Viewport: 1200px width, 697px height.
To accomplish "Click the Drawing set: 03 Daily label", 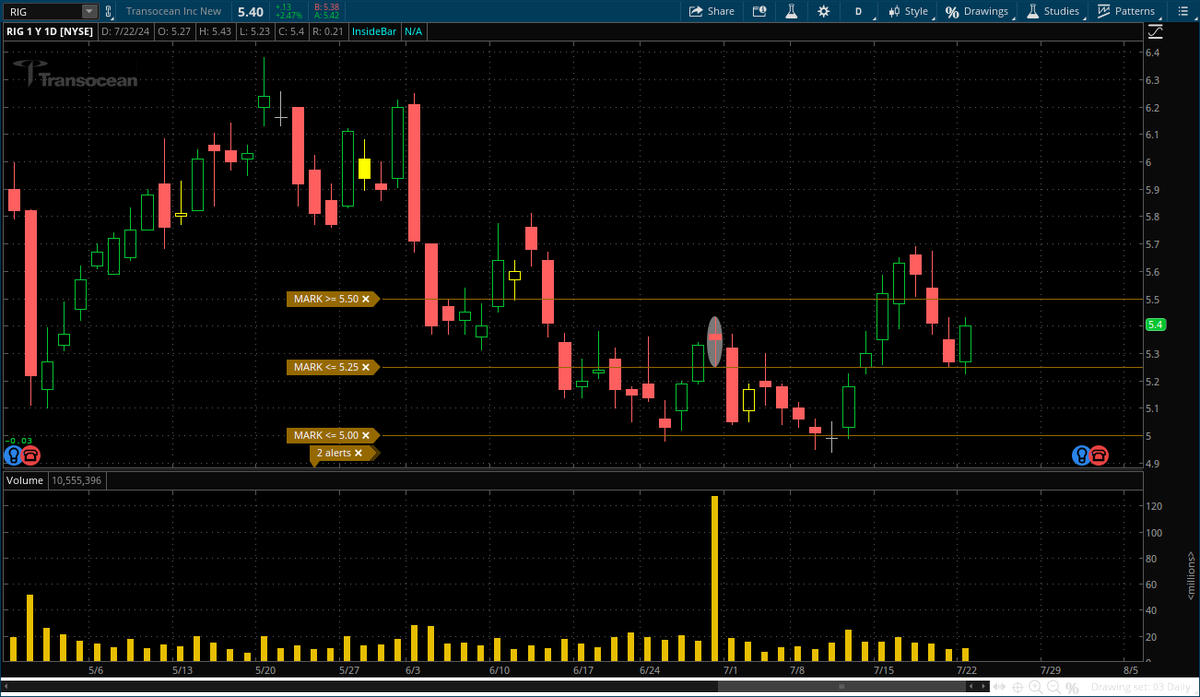I will pyautogui.click(x=1140, y=687).
